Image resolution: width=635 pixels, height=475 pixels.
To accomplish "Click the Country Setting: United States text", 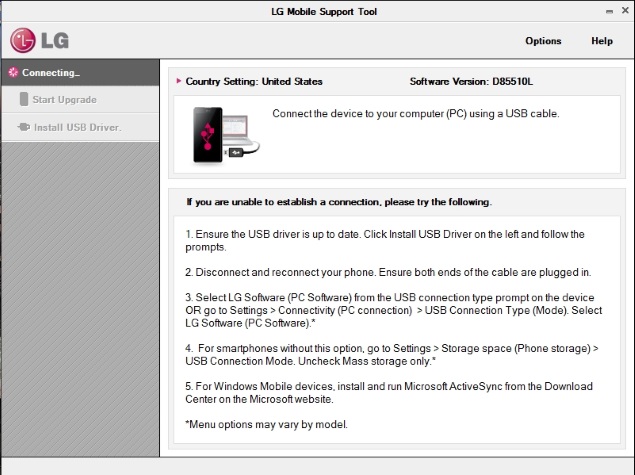I will [x=254, y=81].
